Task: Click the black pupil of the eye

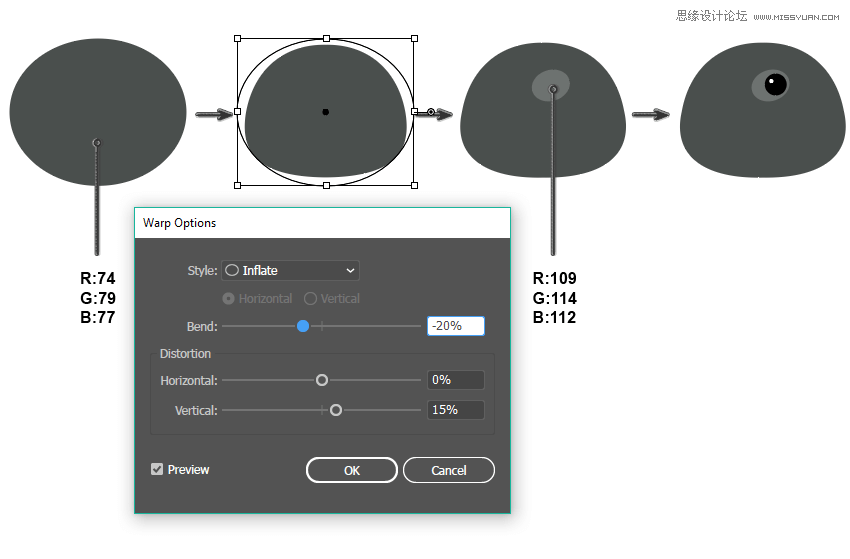Action: 776,85
